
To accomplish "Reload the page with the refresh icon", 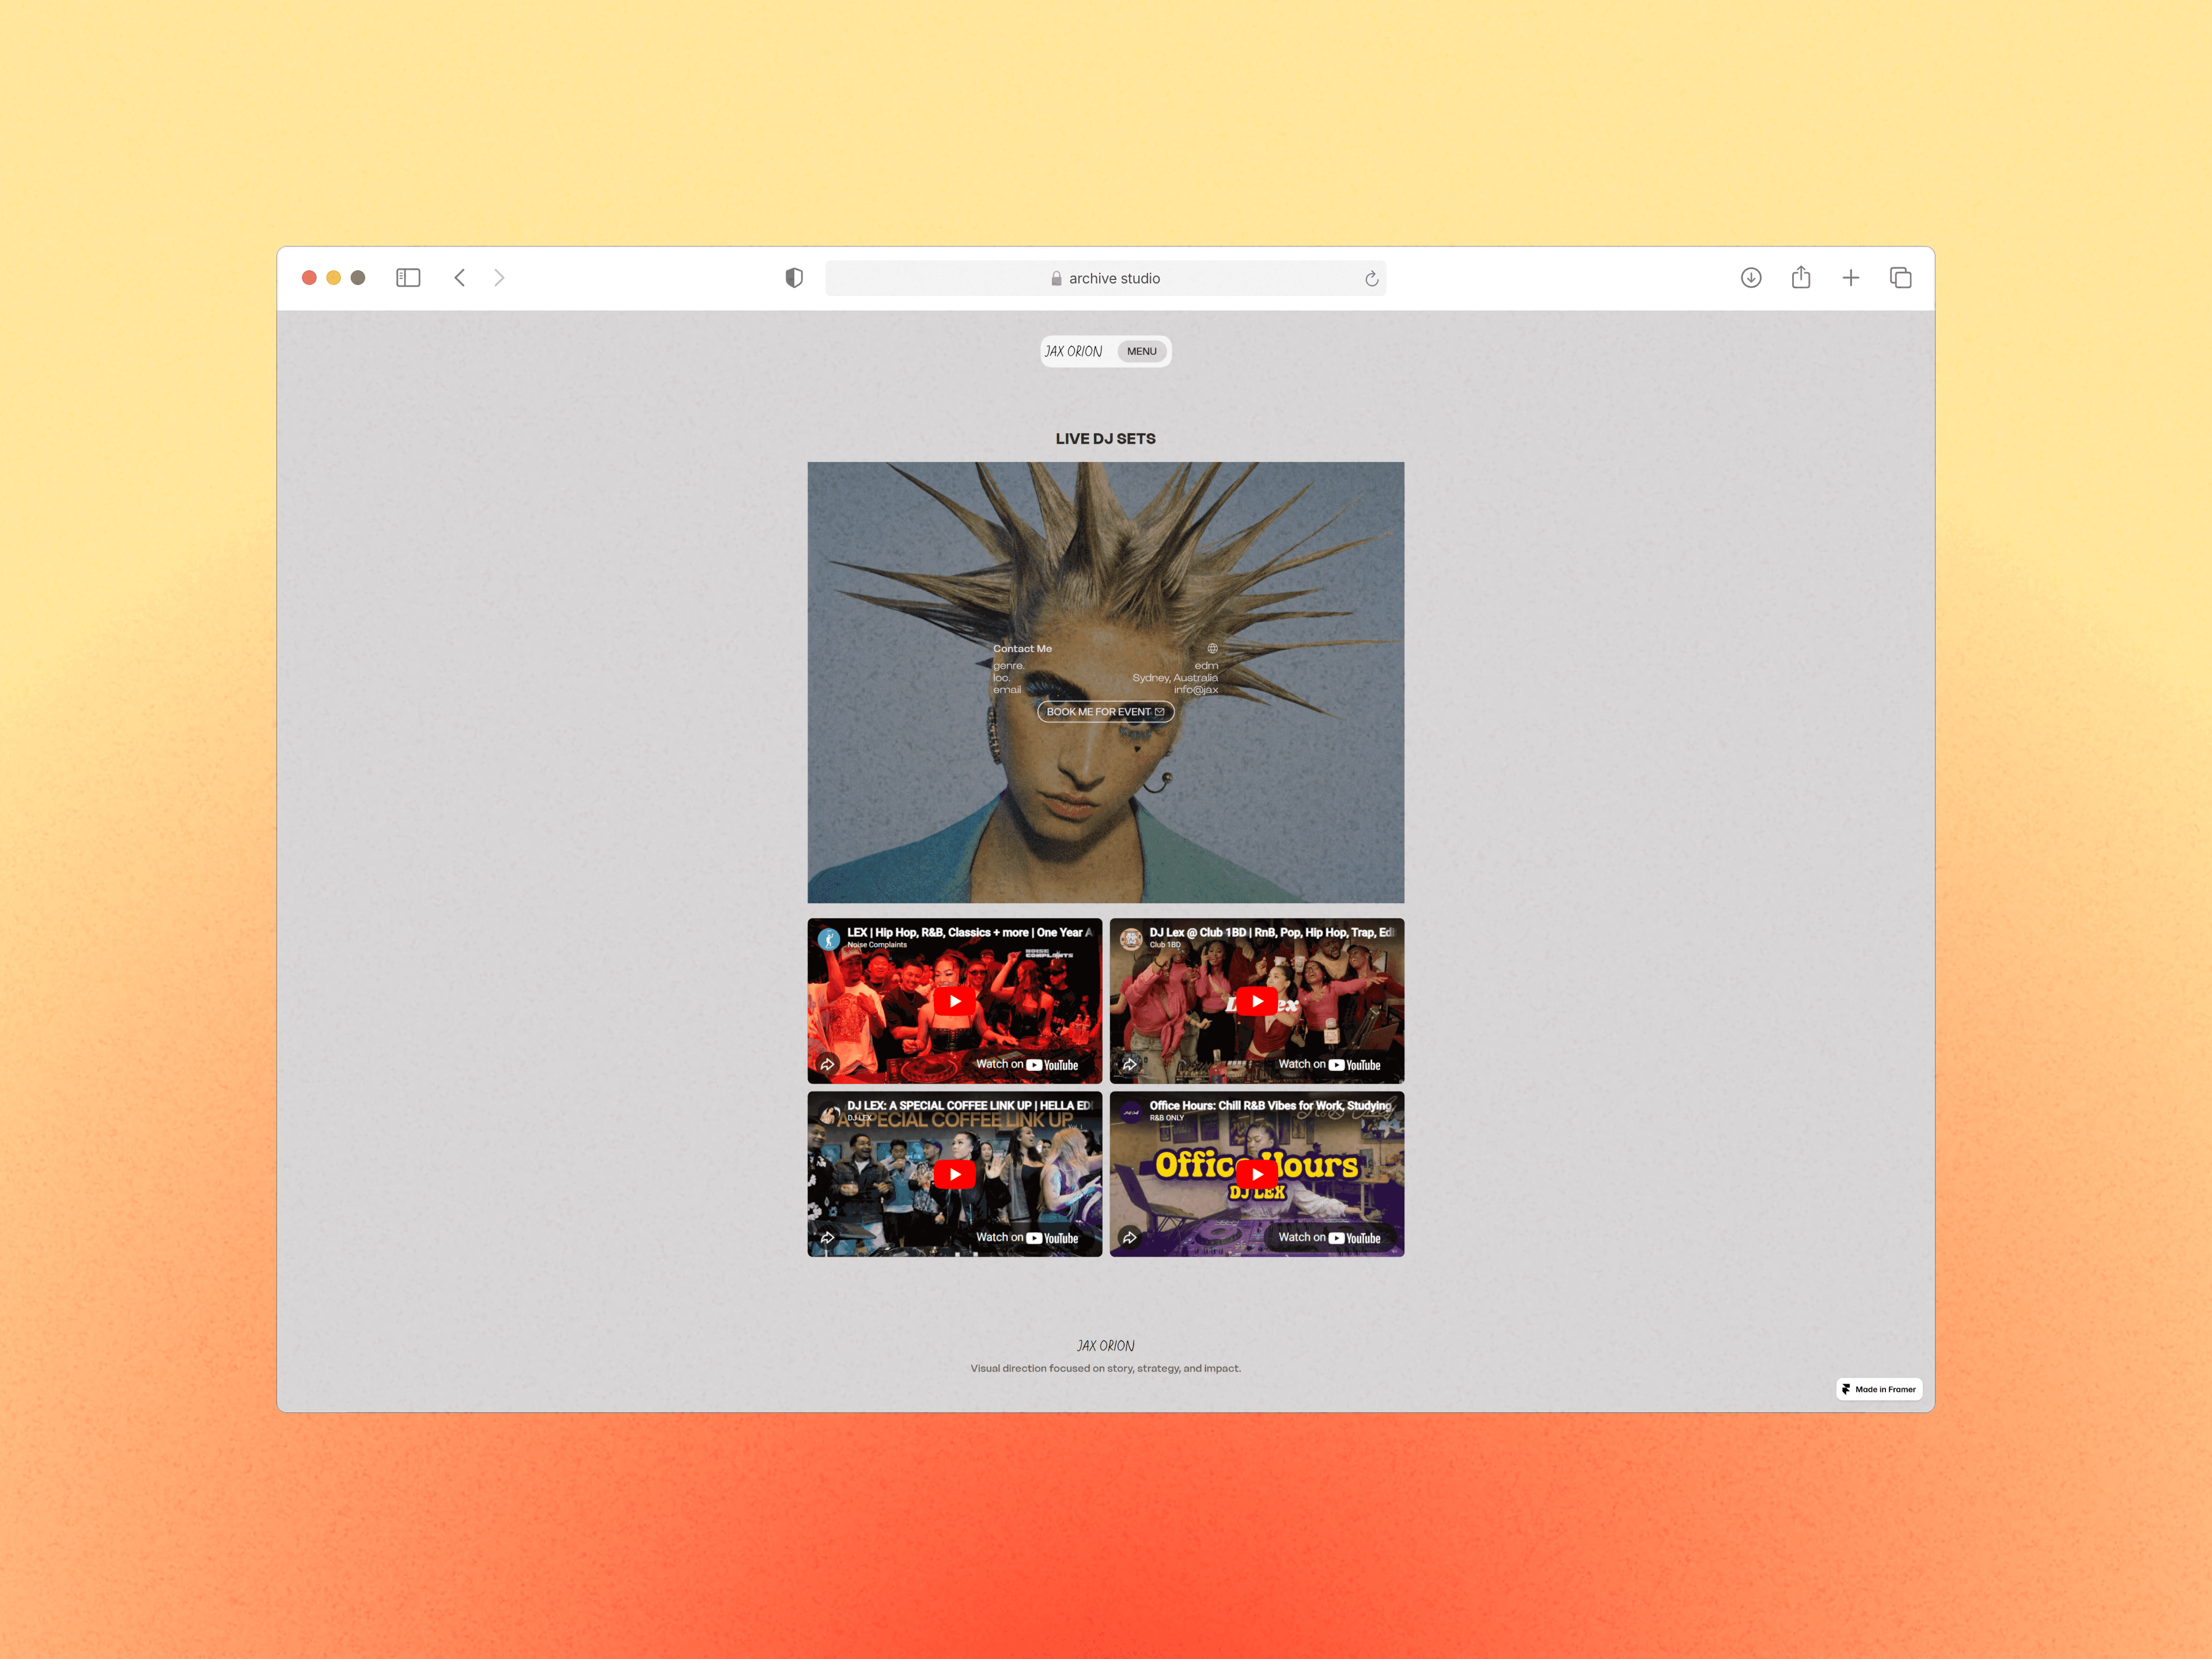I will [1371, 279].
